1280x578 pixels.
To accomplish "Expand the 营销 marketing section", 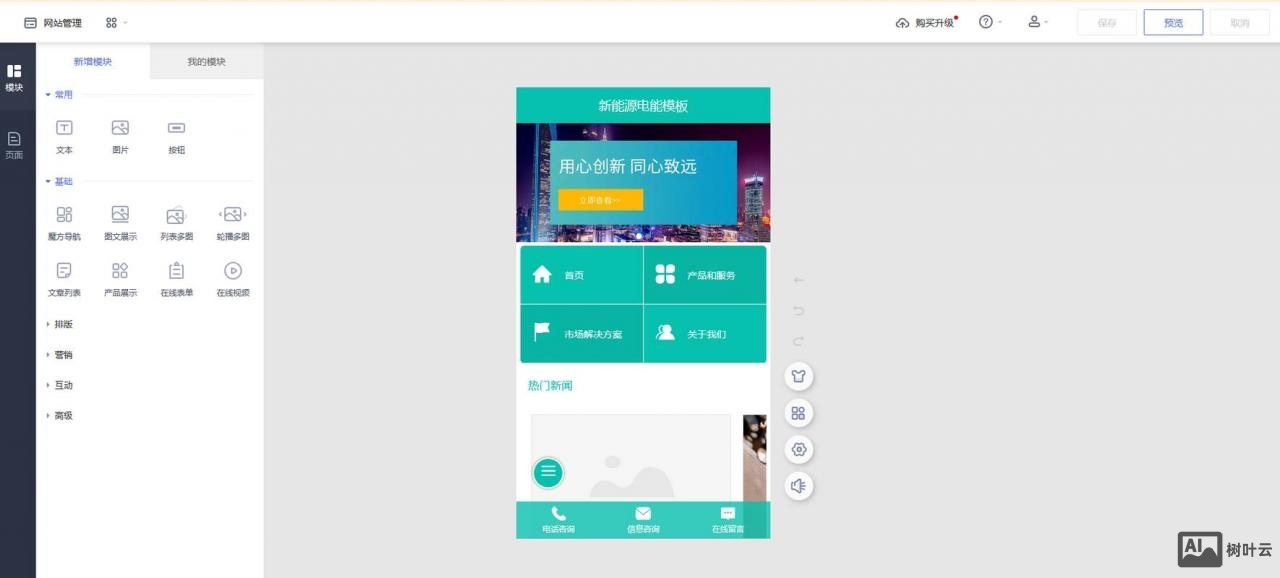I will point(62,355).
